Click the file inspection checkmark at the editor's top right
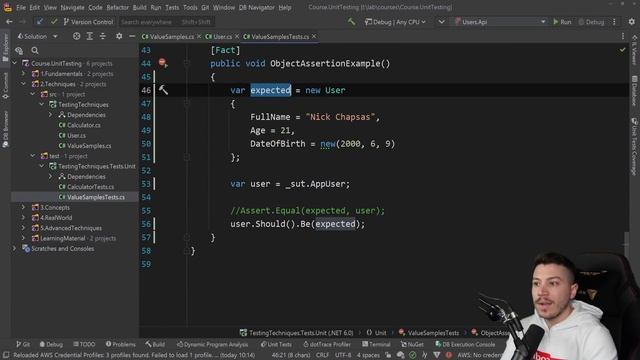Image resolution: width=640 pixels, height=360 pixels. [x=622, y=50]
